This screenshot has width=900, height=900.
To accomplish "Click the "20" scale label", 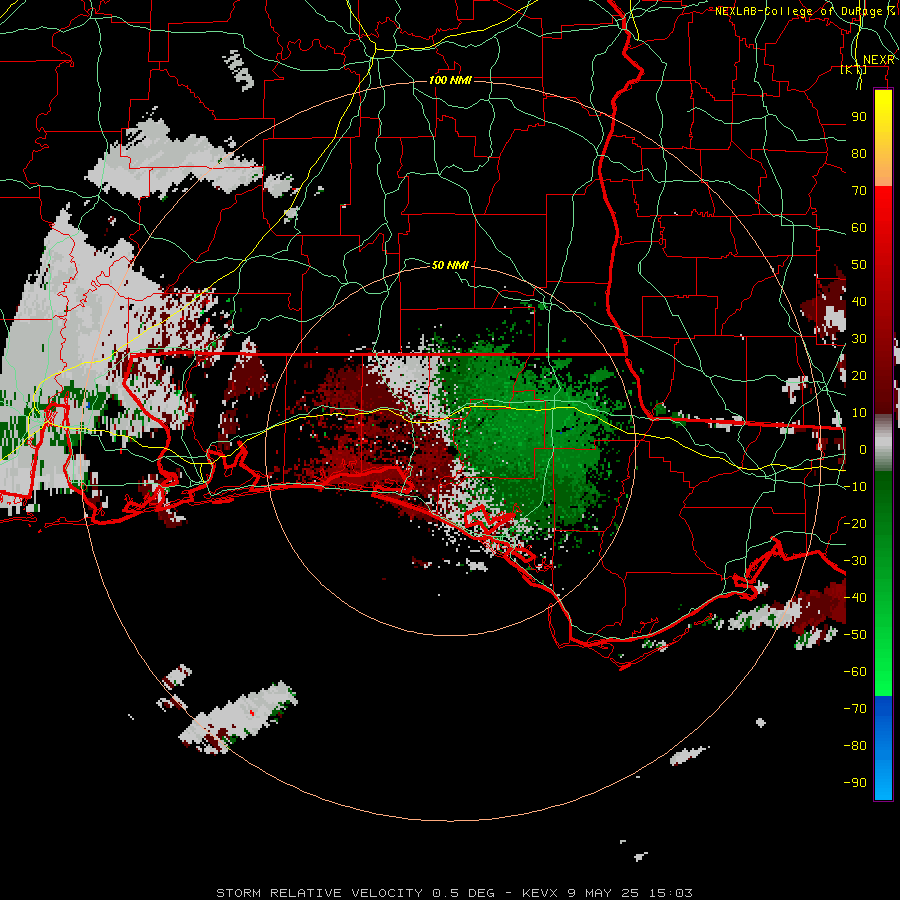I will 859,375.
